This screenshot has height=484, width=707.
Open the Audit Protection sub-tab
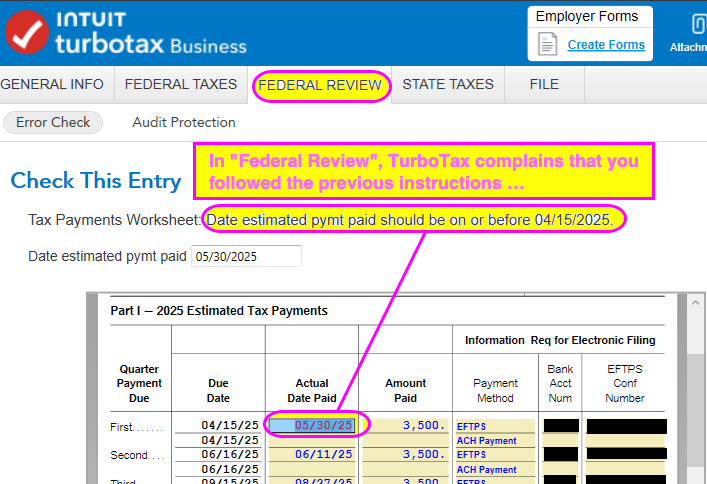pyautogui.click(x=184, y=122)
